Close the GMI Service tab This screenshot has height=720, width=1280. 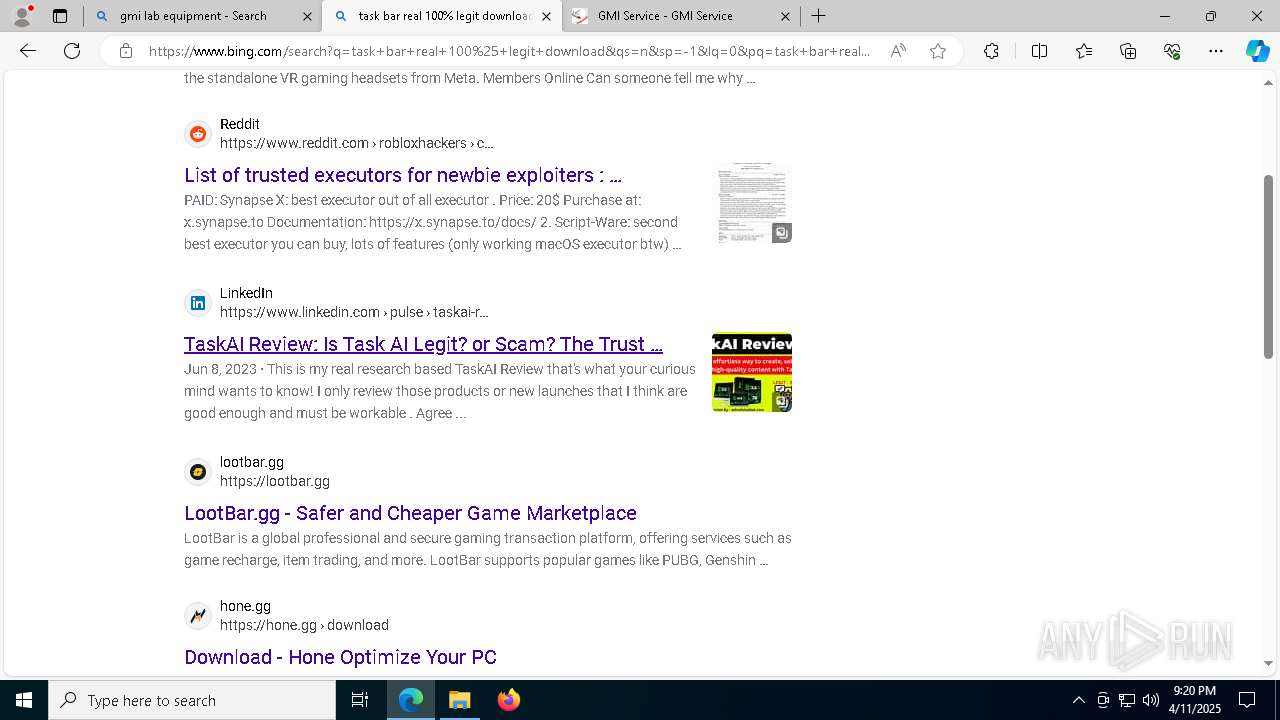point(785,16)
